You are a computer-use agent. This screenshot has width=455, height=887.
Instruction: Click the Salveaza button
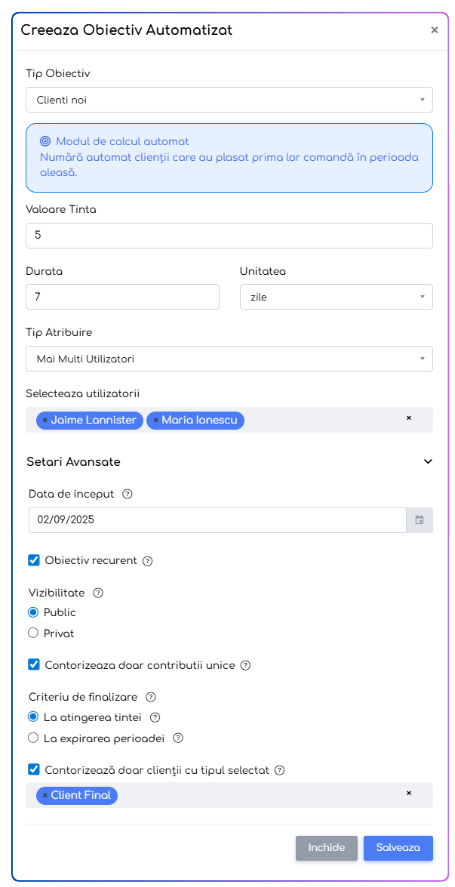[x=398, y=848]
